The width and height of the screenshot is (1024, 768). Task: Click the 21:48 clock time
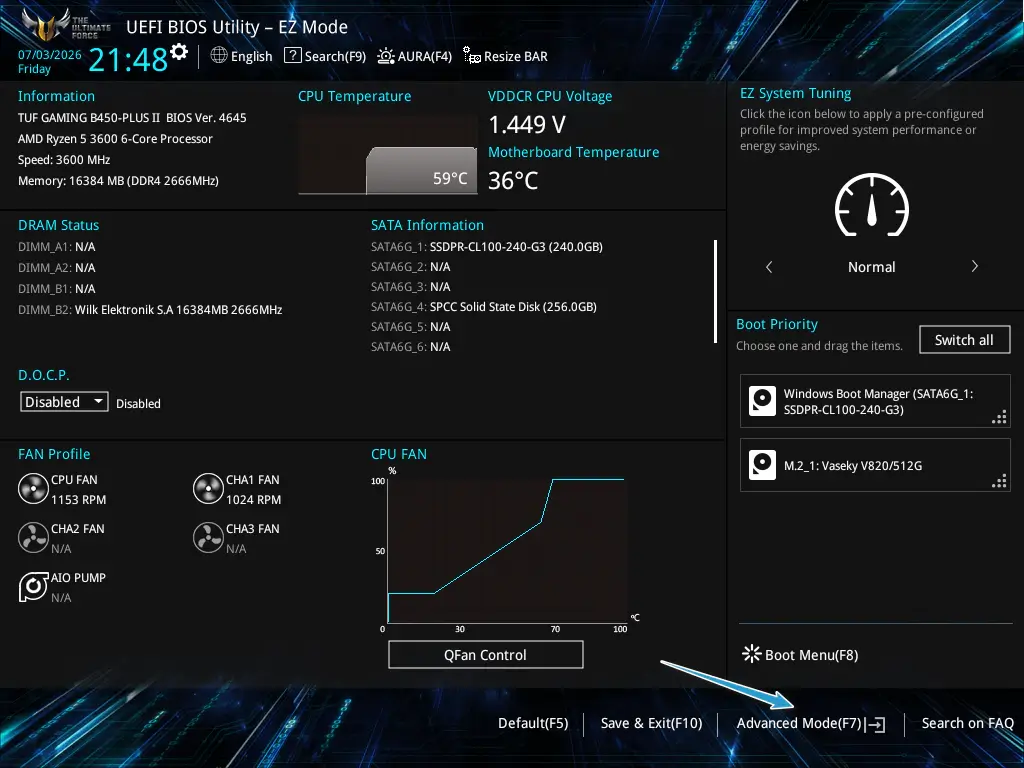point(128,60)
